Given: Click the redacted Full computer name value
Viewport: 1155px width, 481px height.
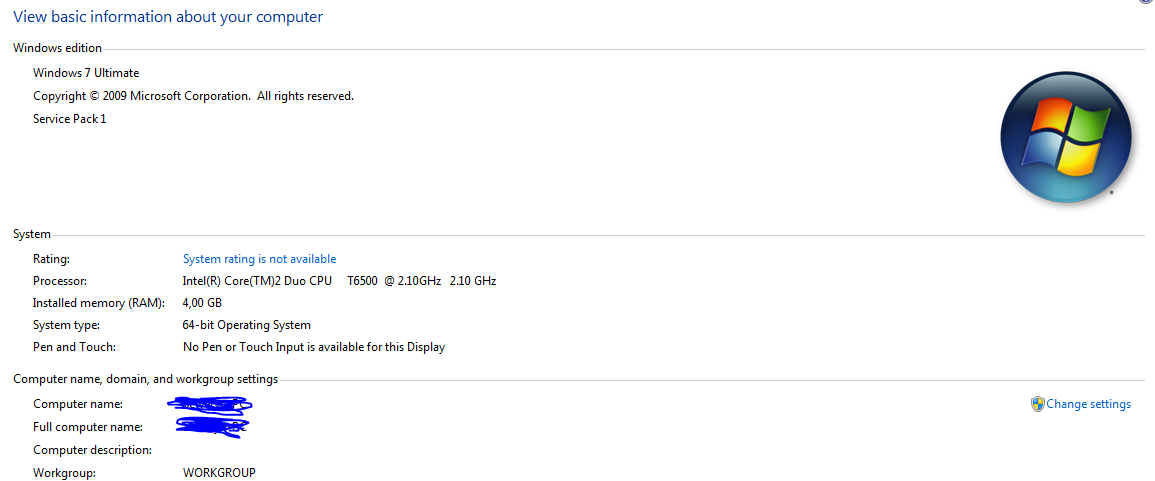Looking at the screenshot, I should pos(212,426).
